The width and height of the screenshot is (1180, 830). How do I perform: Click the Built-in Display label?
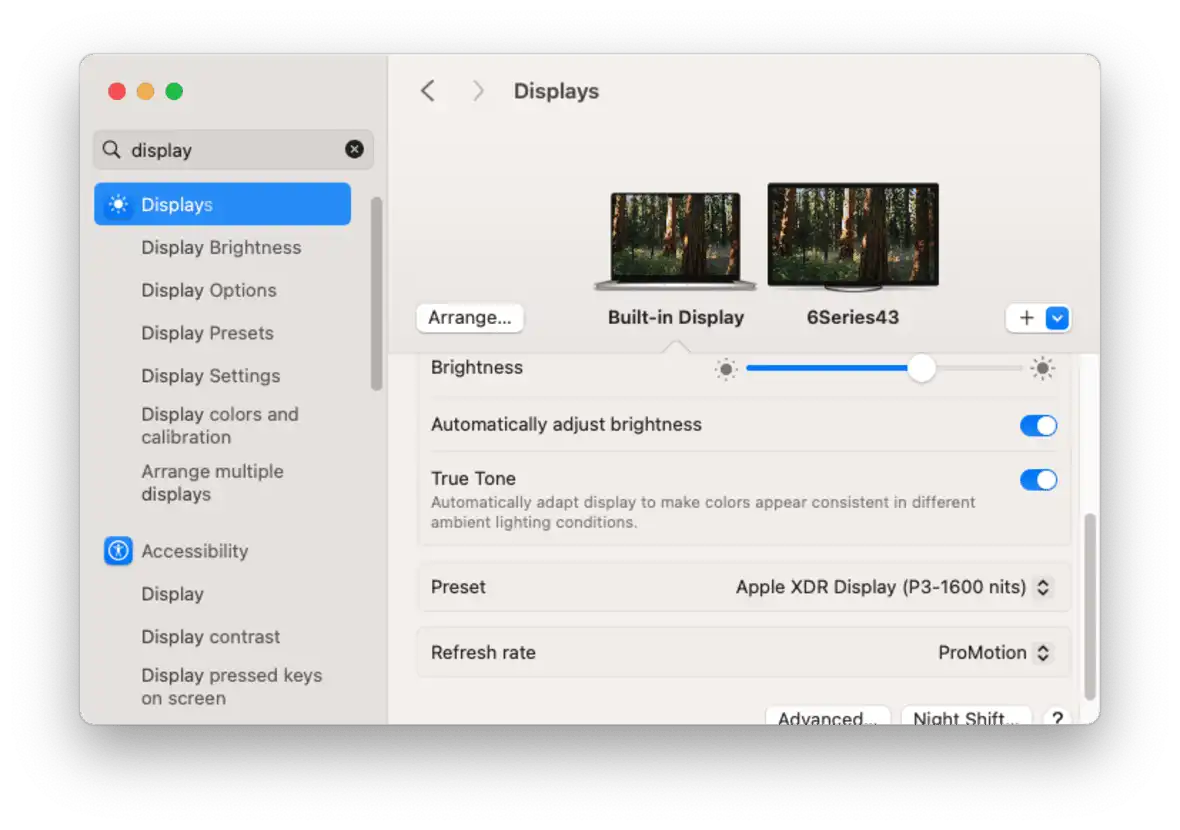tap(676, 318)
